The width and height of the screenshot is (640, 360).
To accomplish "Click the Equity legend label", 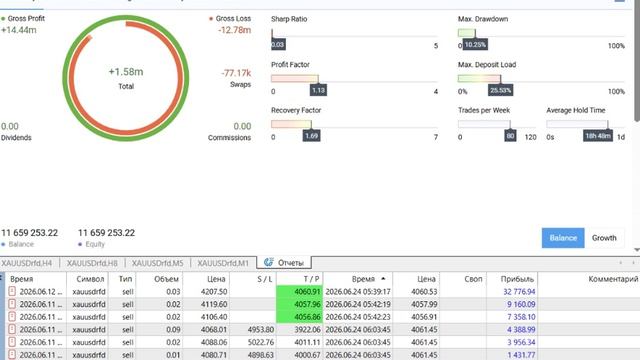I will (x=95, y=244).
